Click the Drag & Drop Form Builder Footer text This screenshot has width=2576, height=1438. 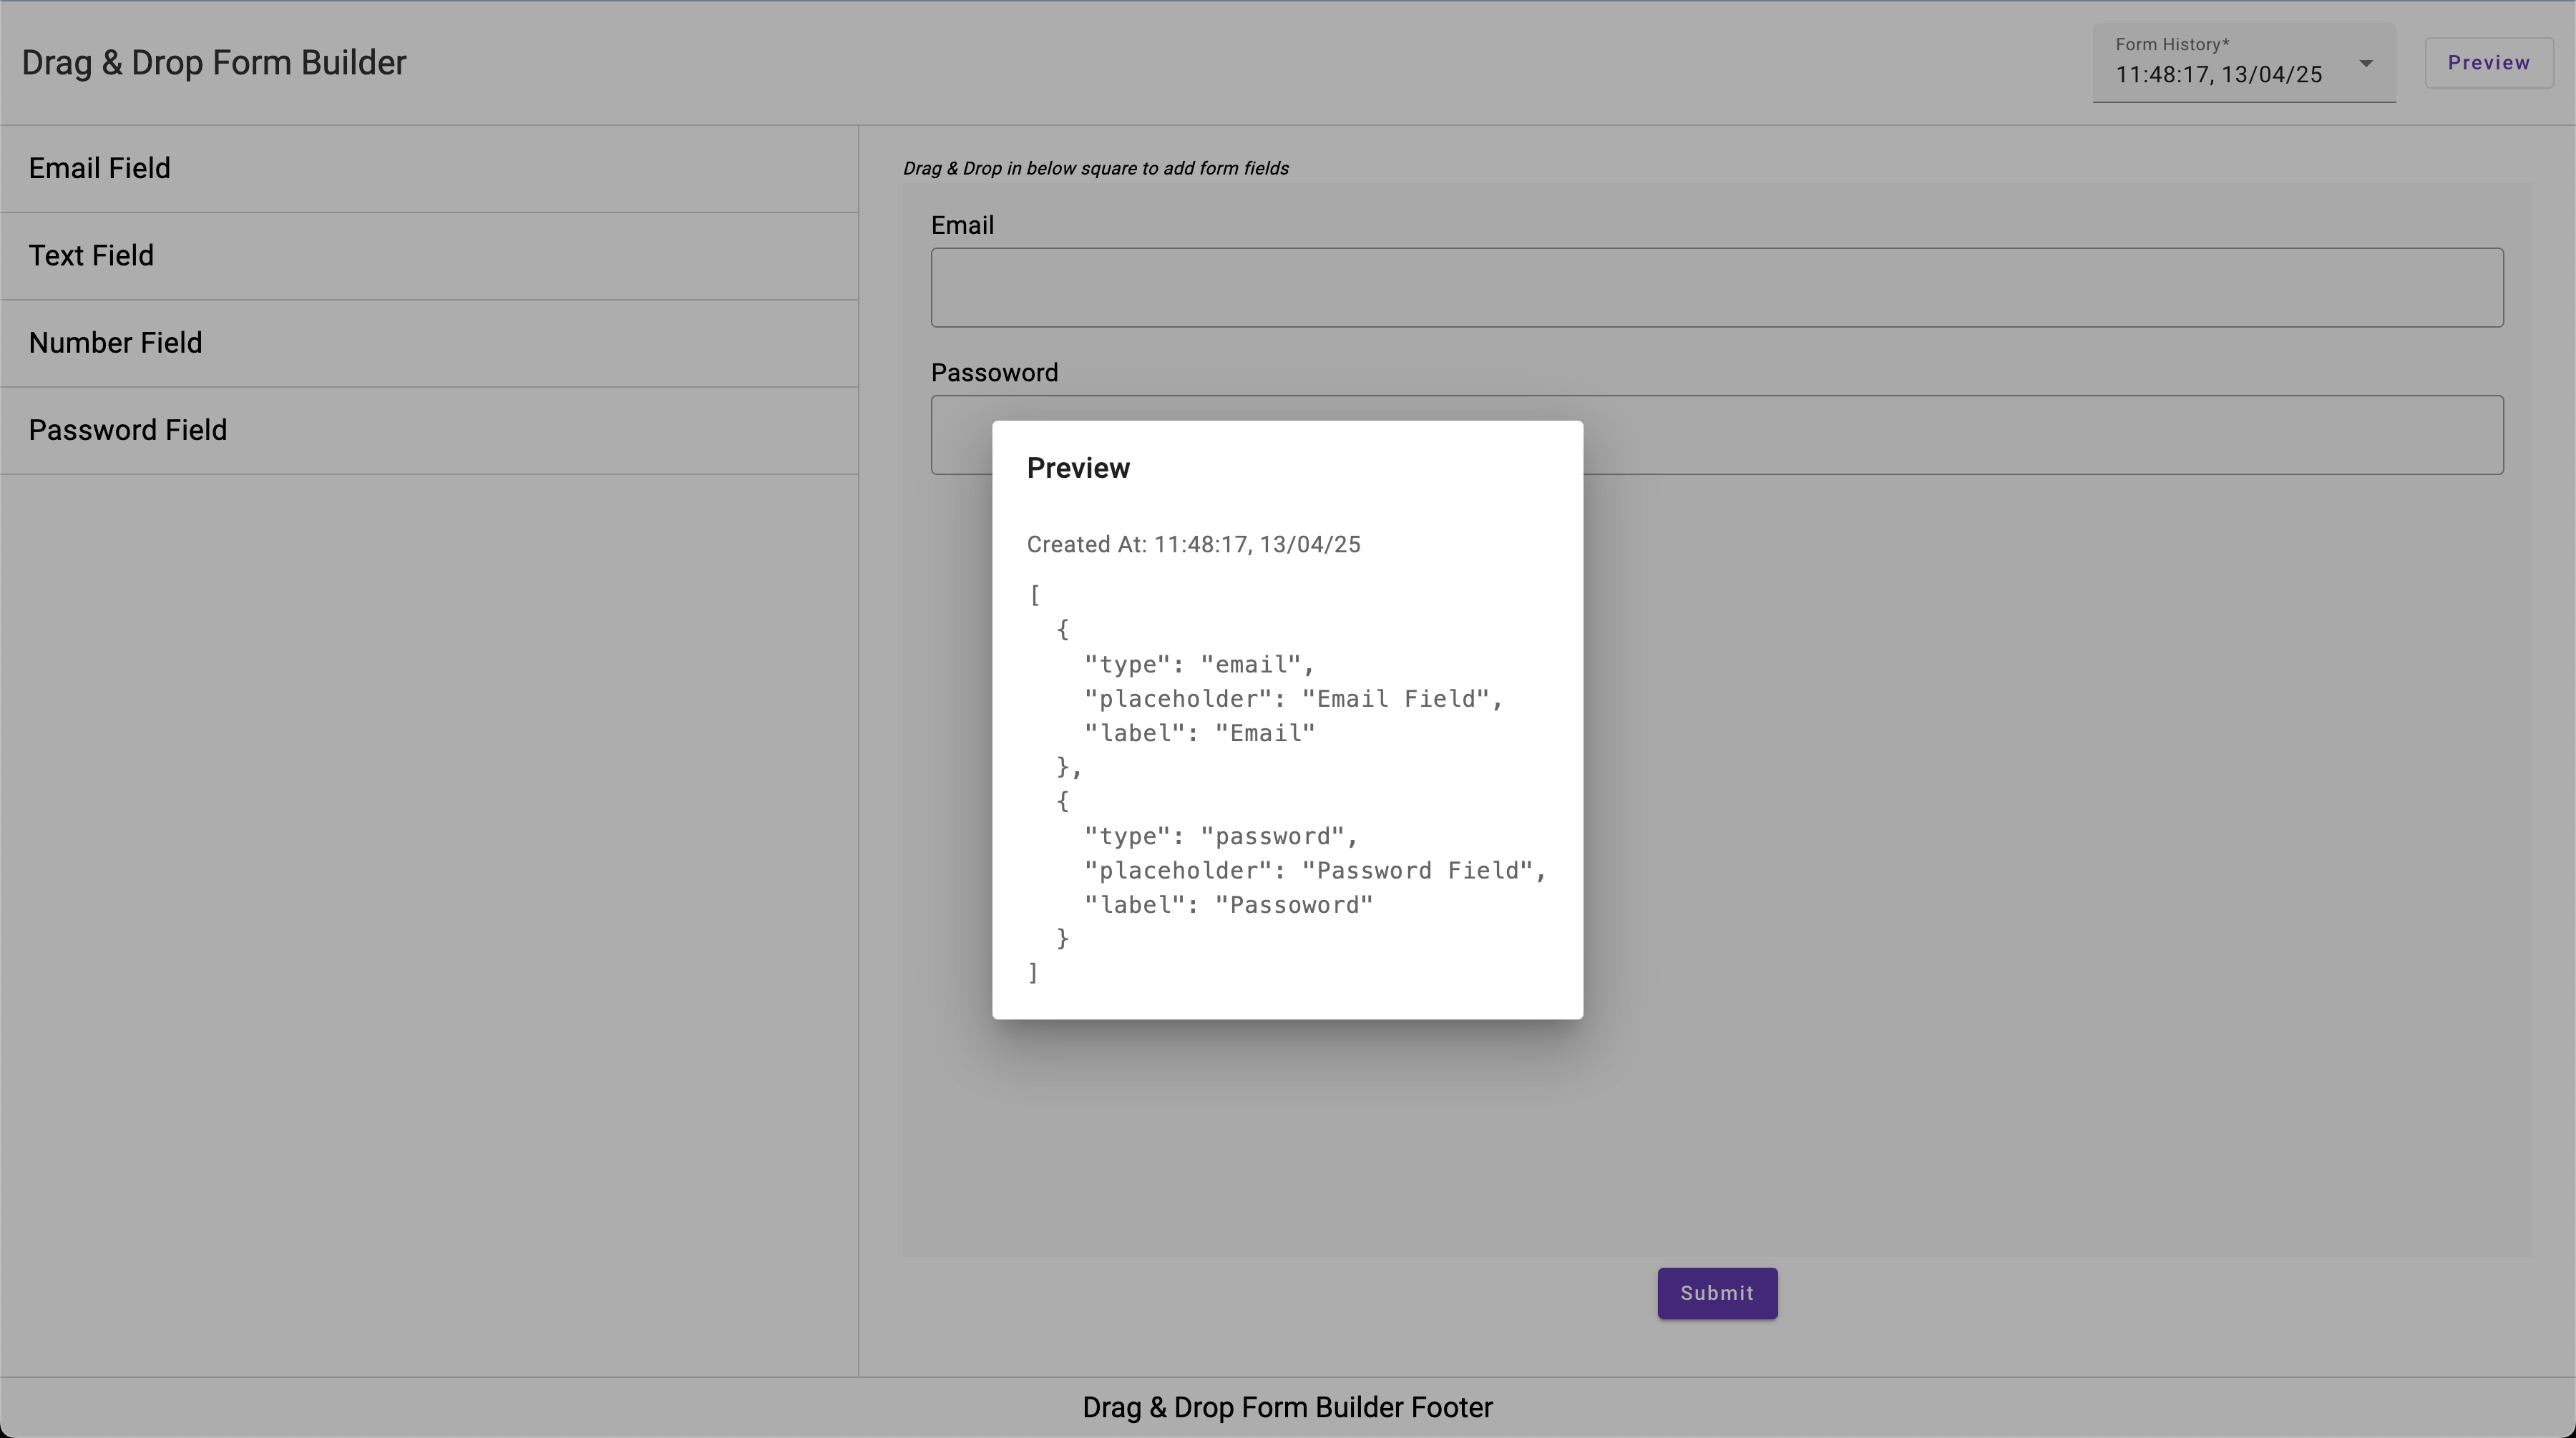[1287, 1407]
